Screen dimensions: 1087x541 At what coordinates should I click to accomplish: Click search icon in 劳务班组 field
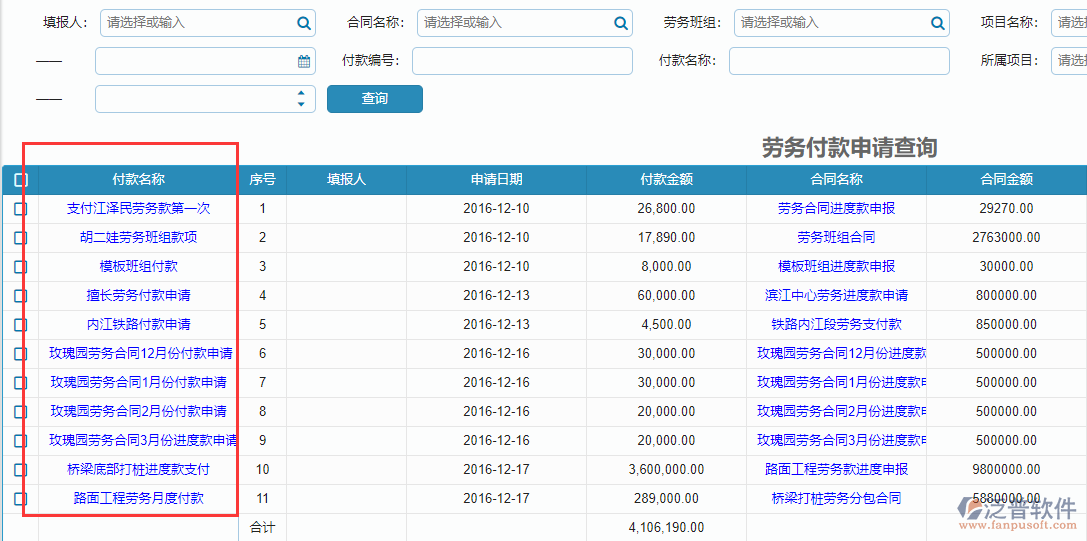coord(938,23)
